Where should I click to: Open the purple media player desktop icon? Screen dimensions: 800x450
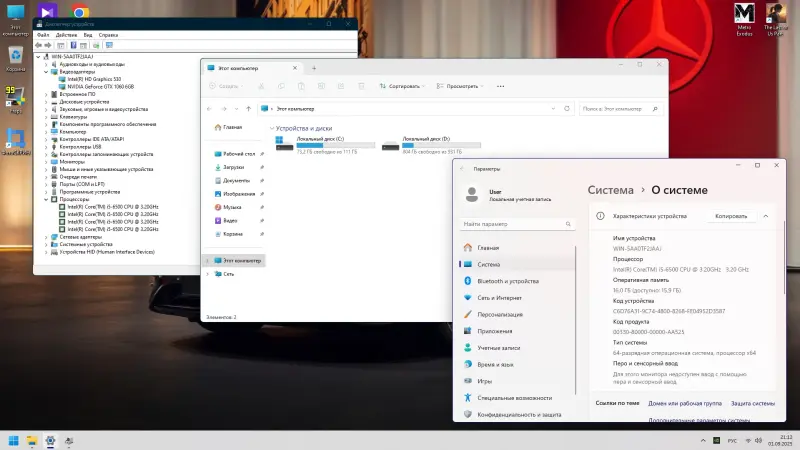[x=46, y=11]
